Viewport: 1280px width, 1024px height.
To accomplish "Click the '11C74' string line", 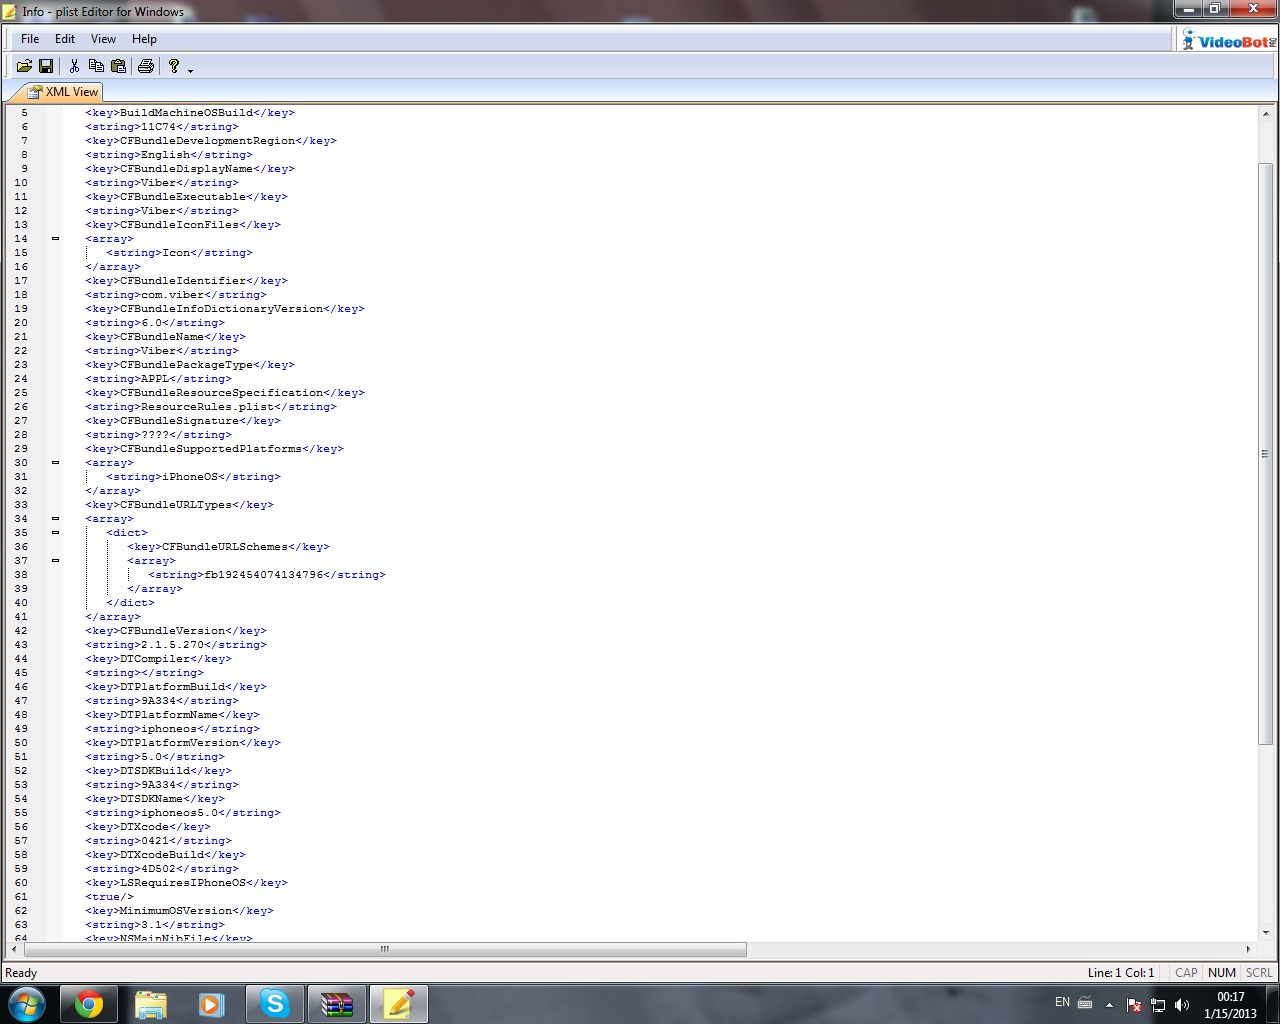I will (x=162, y=127).
